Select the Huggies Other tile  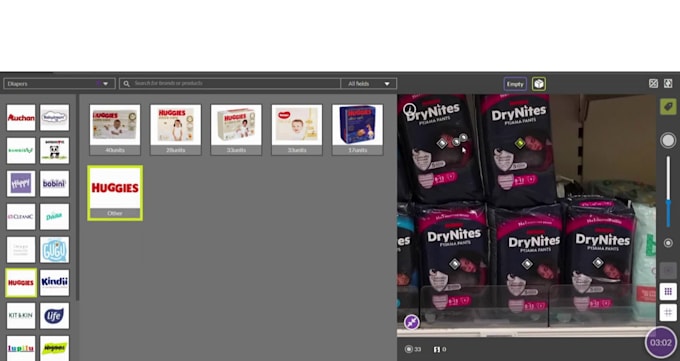tap(115, 193)
